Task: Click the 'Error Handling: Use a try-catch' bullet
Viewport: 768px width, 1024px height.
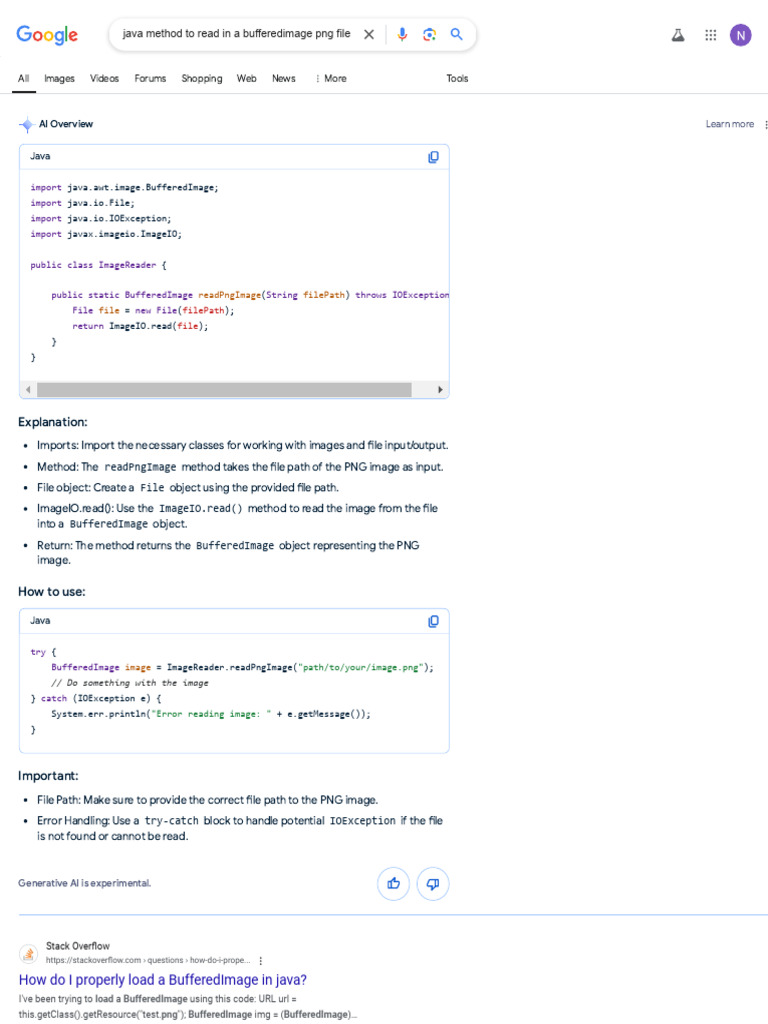Action: tap(240, 828)
